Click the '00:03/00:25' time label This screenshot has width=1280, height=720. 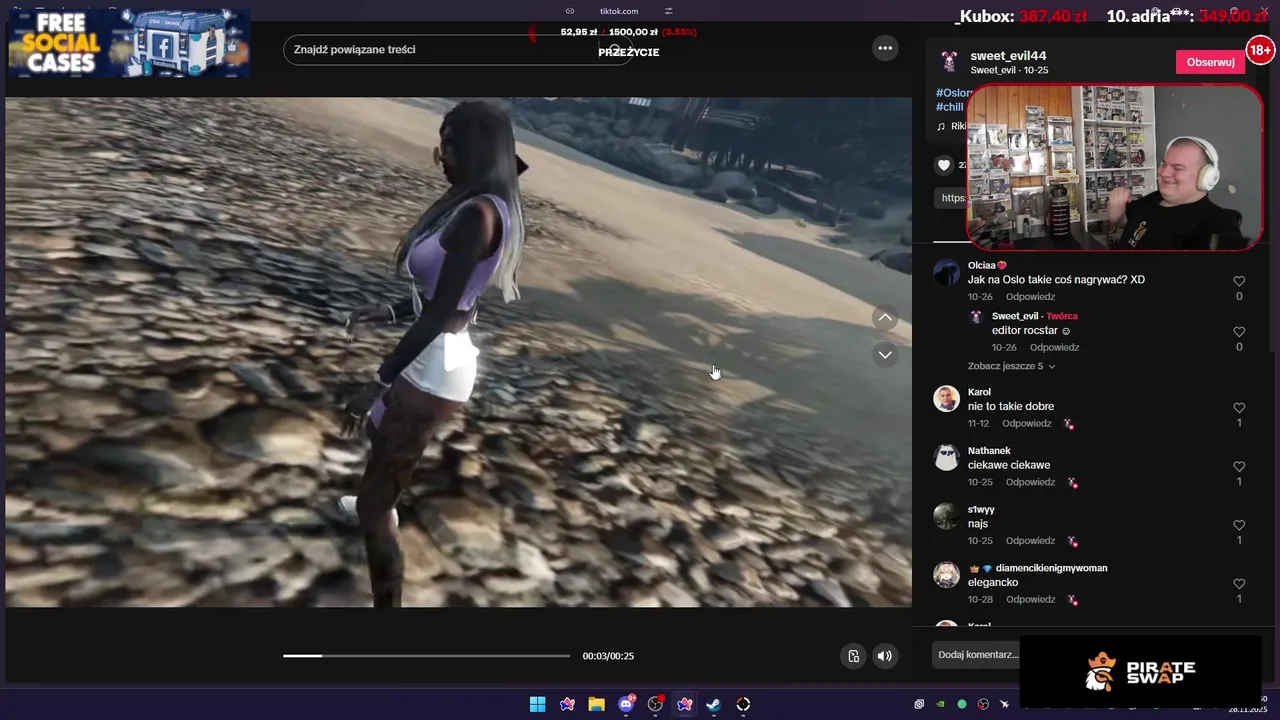tap(608, 656)
